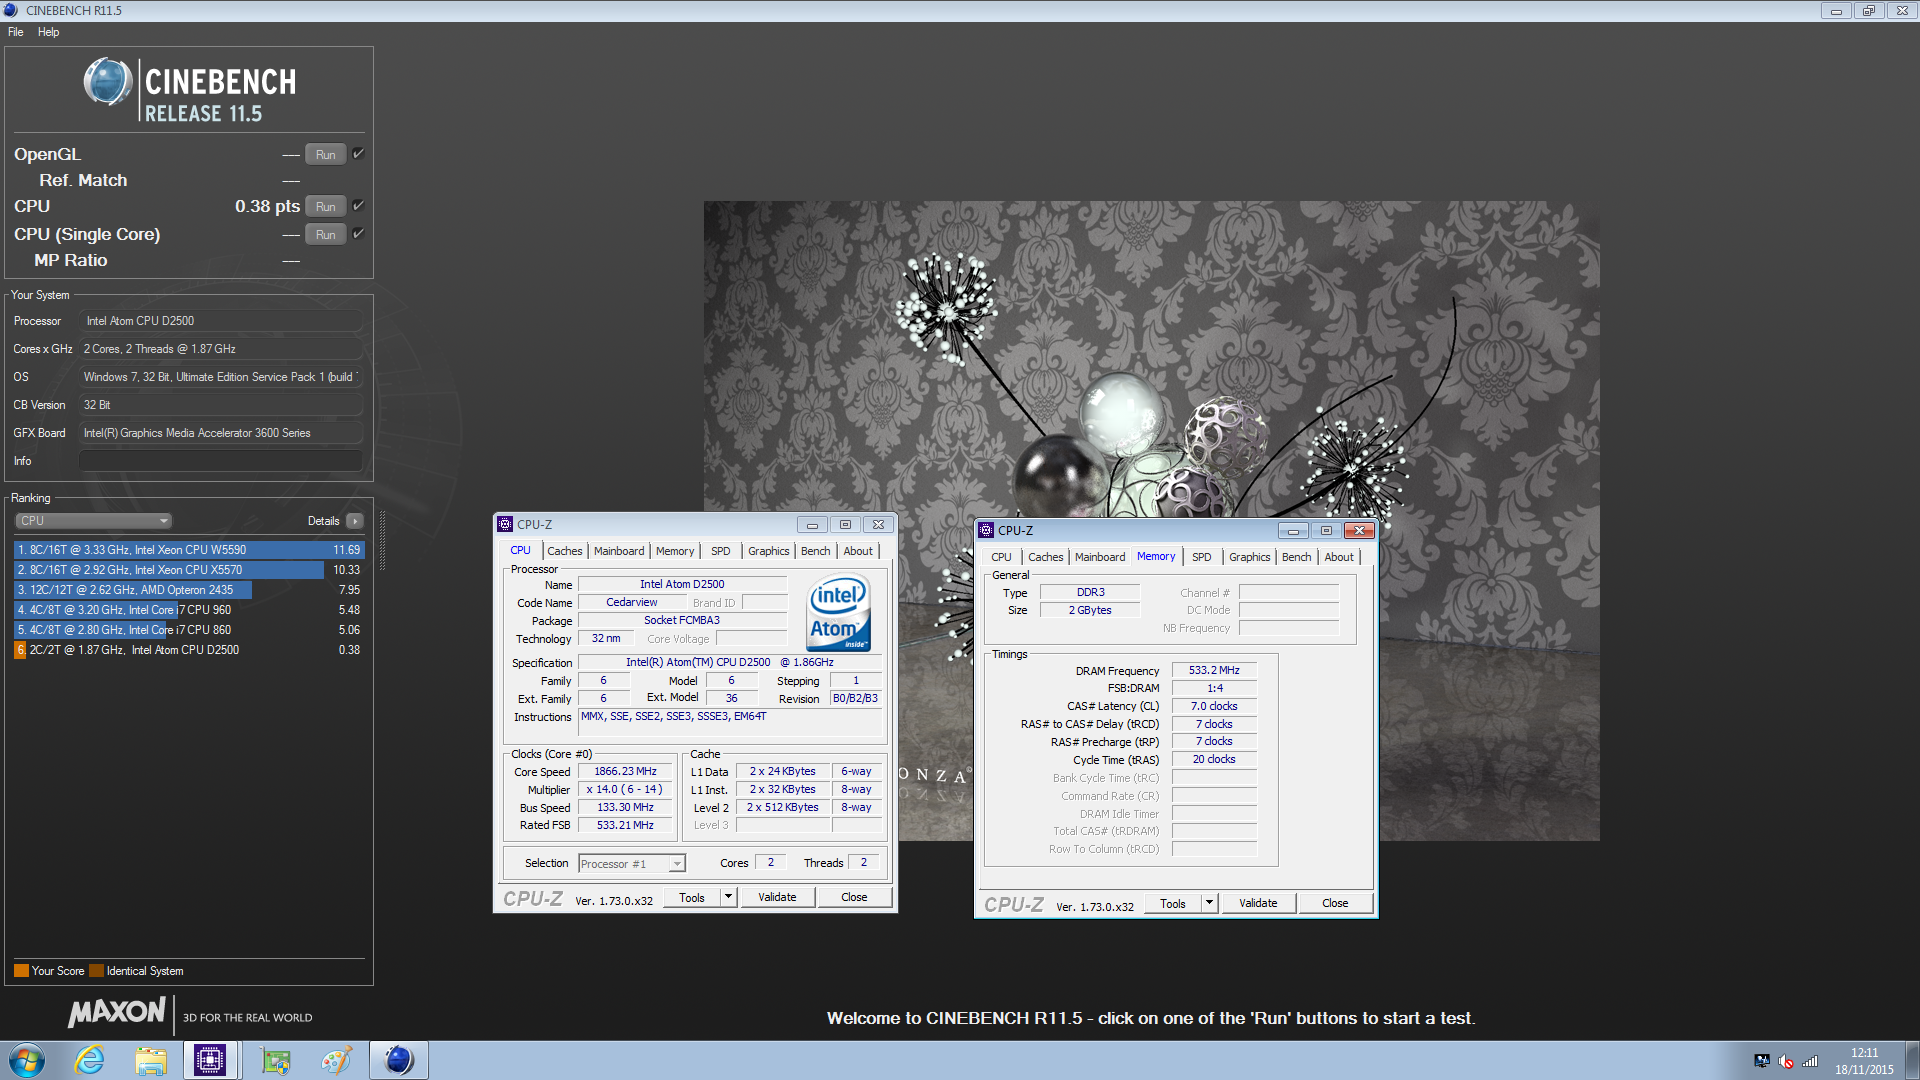Select ranking entry Intel Xeon CPU W5590
The height and width of the screenshot is (1080, 1920).
tap(188, 550)
